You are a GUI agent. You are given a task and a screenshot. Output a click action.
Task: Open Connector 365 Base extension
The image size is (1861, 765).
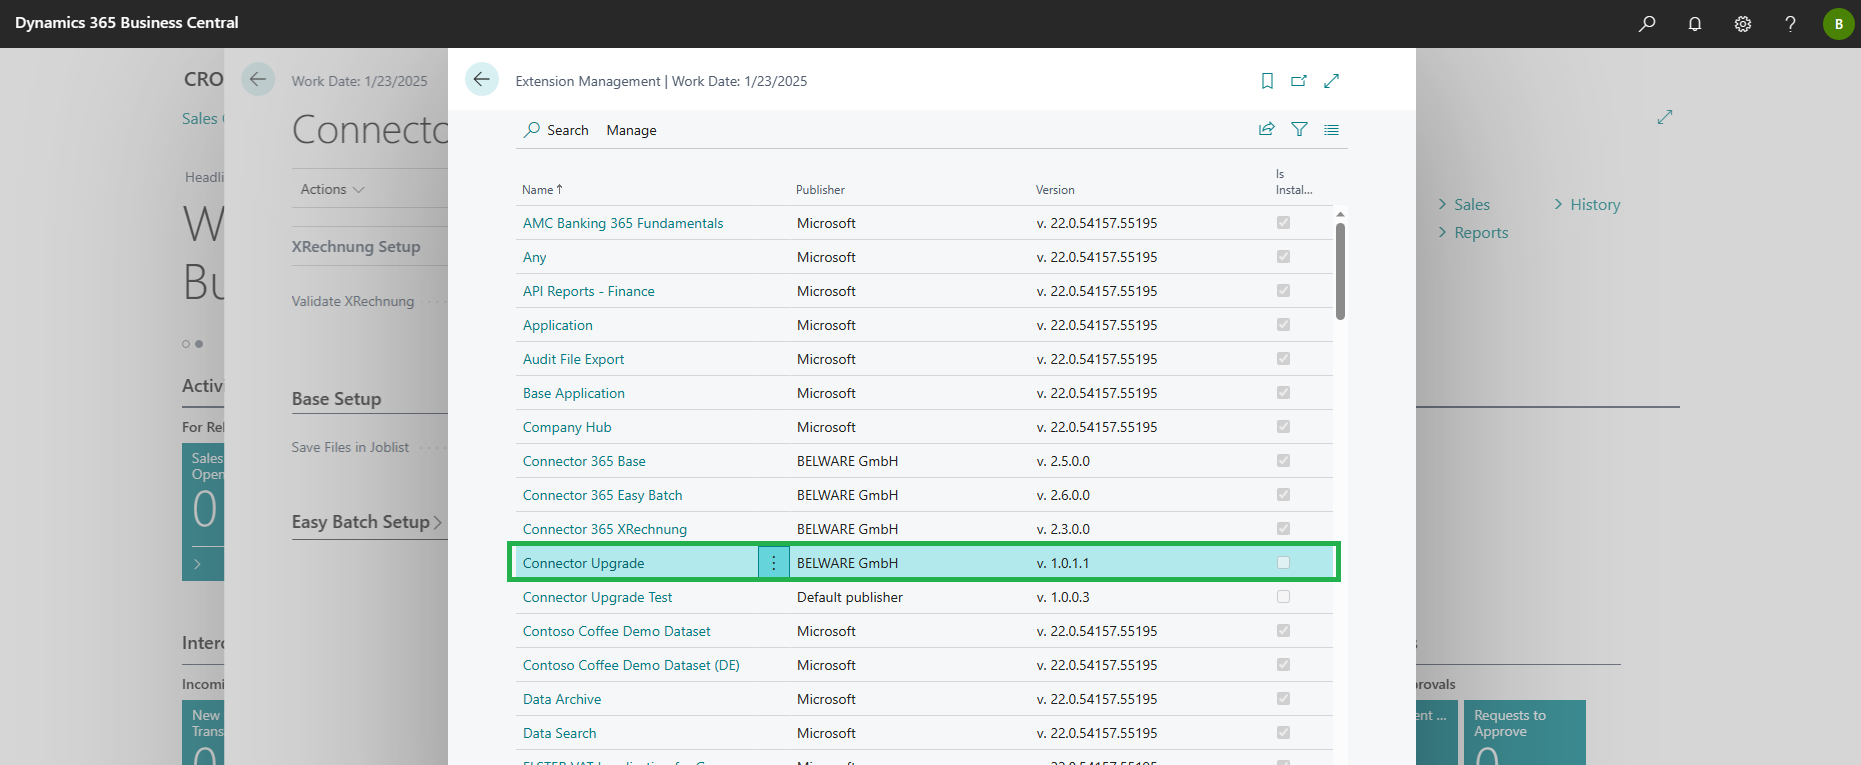tap(584, 461)
